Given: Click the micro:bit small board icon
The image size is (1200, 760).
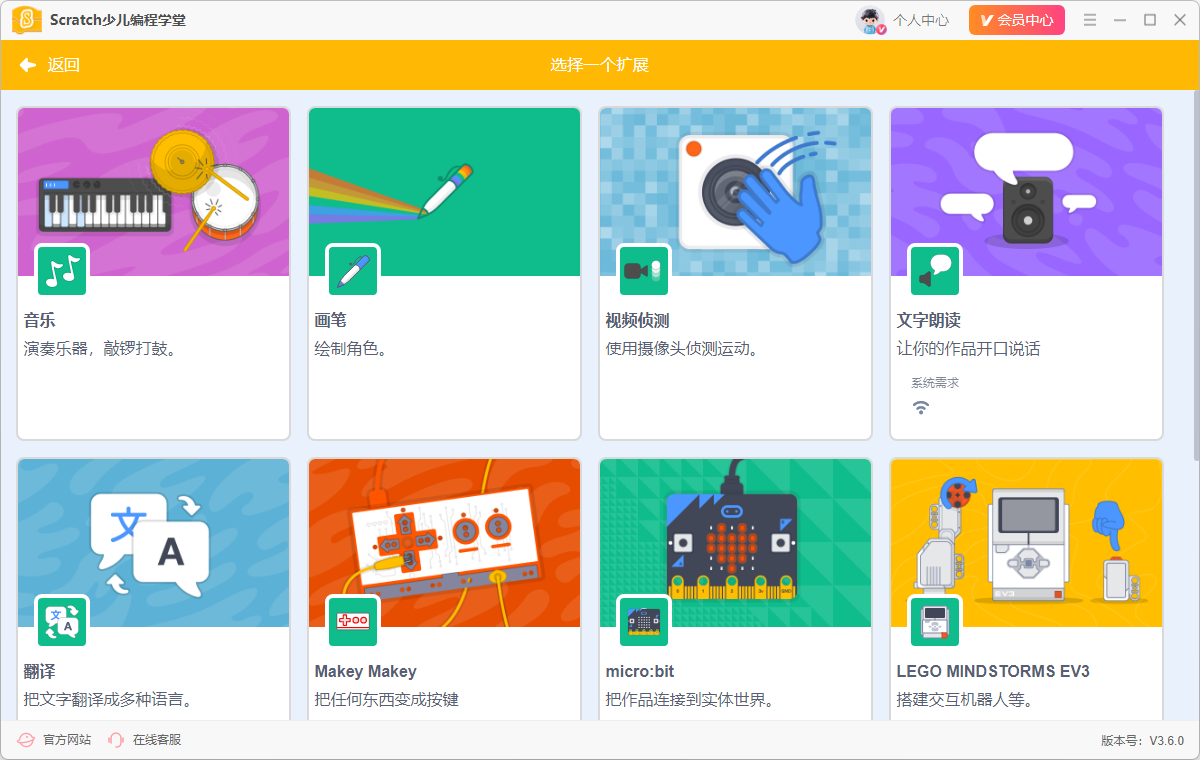Looking at the screenshot, I should (644, 621).
